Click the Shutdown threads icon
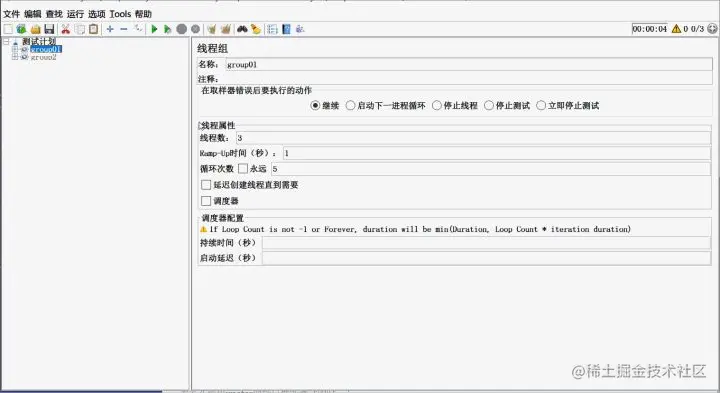Viewport: 720px width, 393px height. click(x=196, y=29)
